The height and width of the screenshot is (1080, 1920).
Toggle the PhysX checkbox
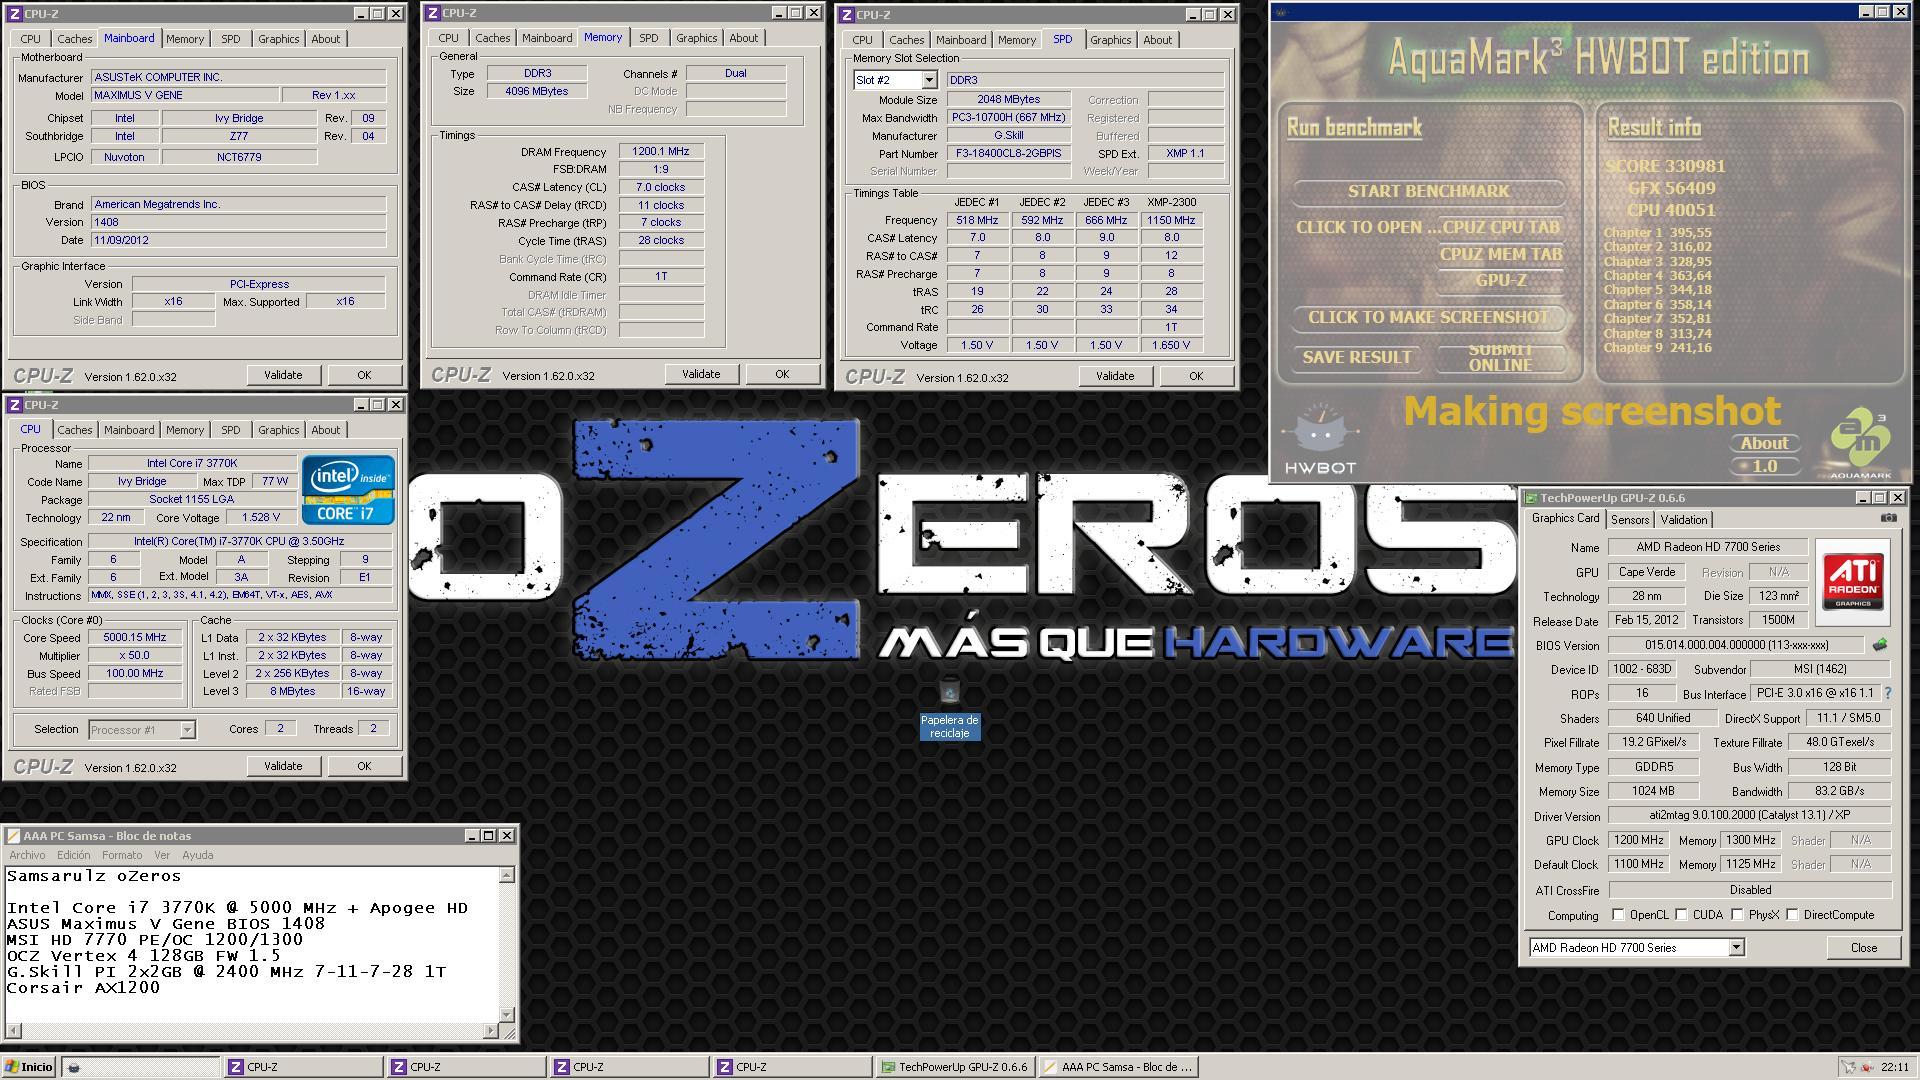[x=1738, y=915]
